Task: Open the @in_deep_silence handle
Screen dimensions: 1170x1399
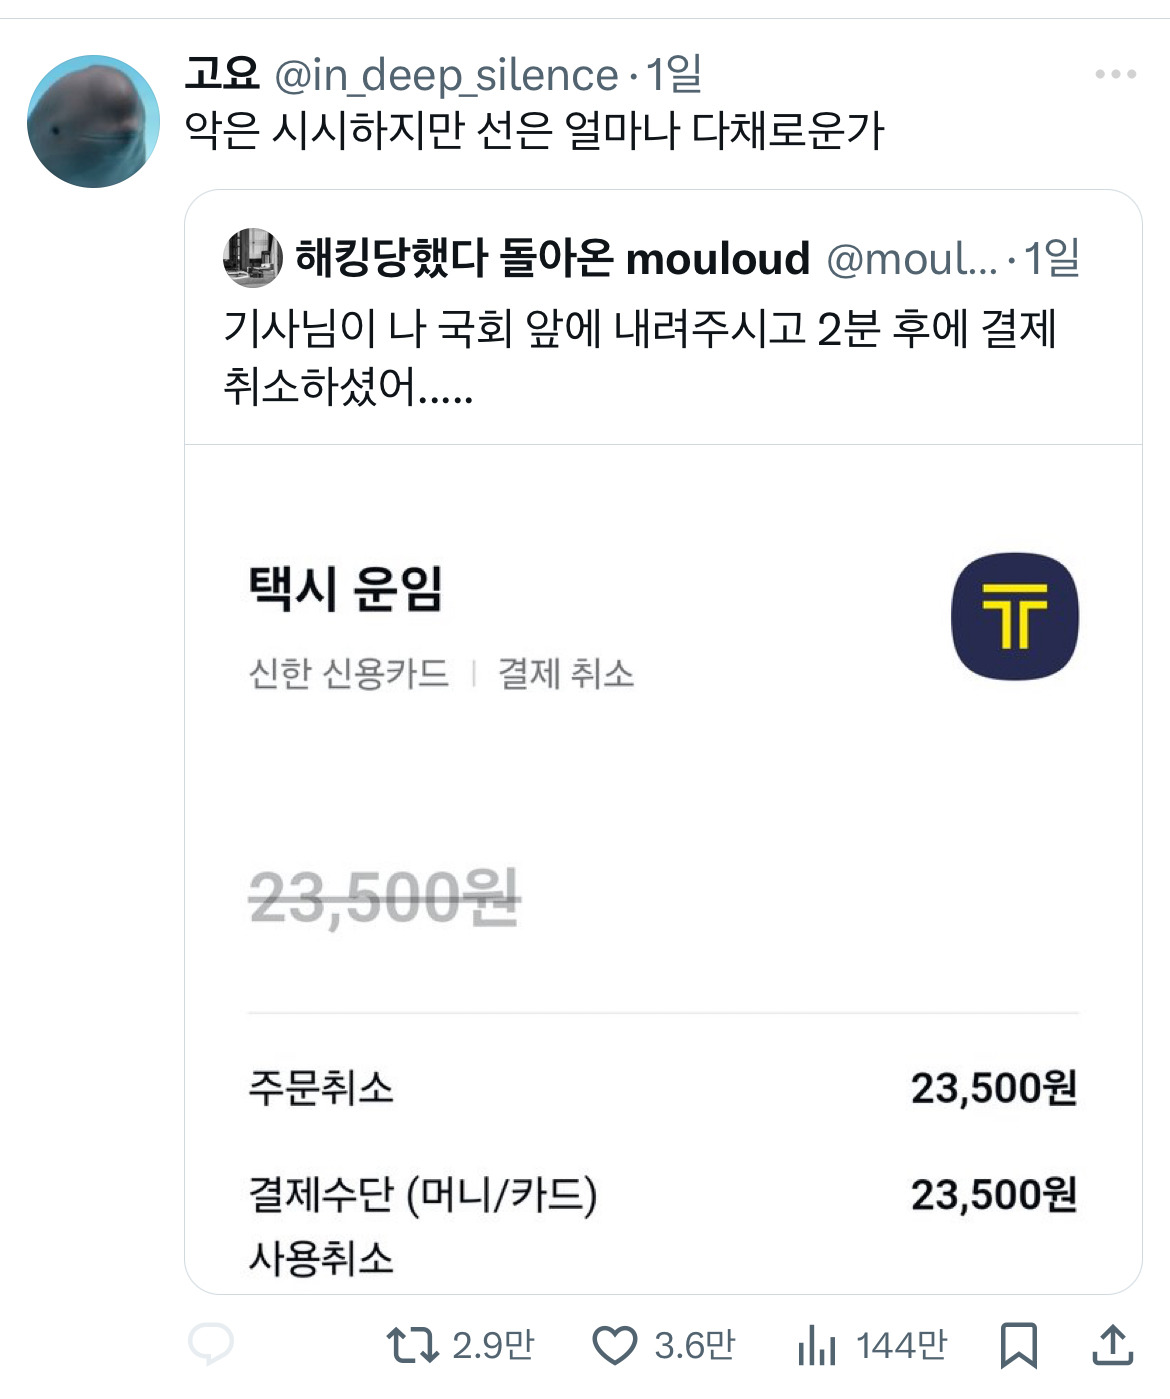Action: [446, 75]
